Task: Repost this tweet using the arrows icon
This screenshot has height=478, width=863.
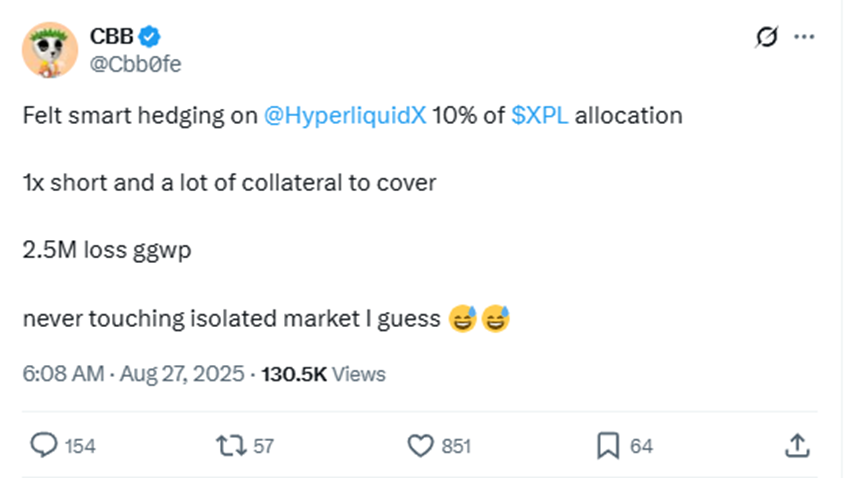Action: 231,445
